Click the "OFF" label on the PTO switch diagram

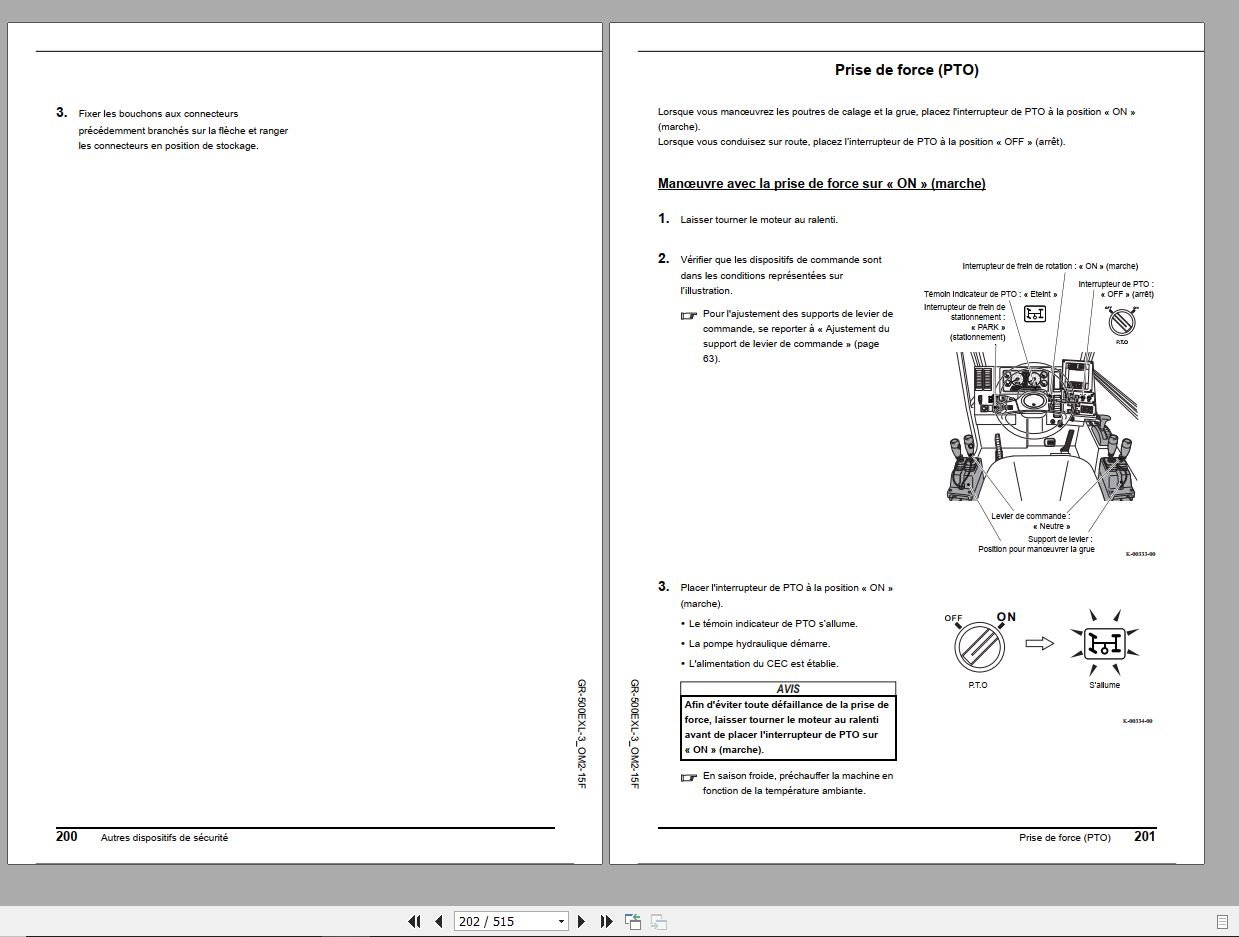pos(954,618)
